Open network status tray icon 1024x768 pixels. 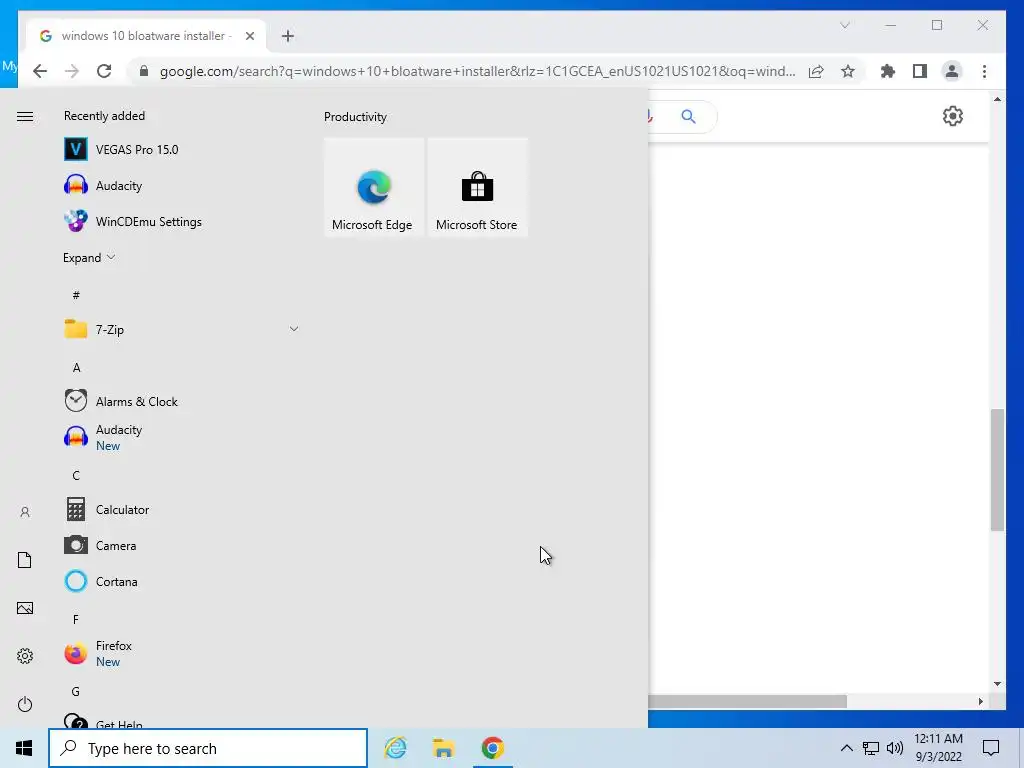(871, 748)
